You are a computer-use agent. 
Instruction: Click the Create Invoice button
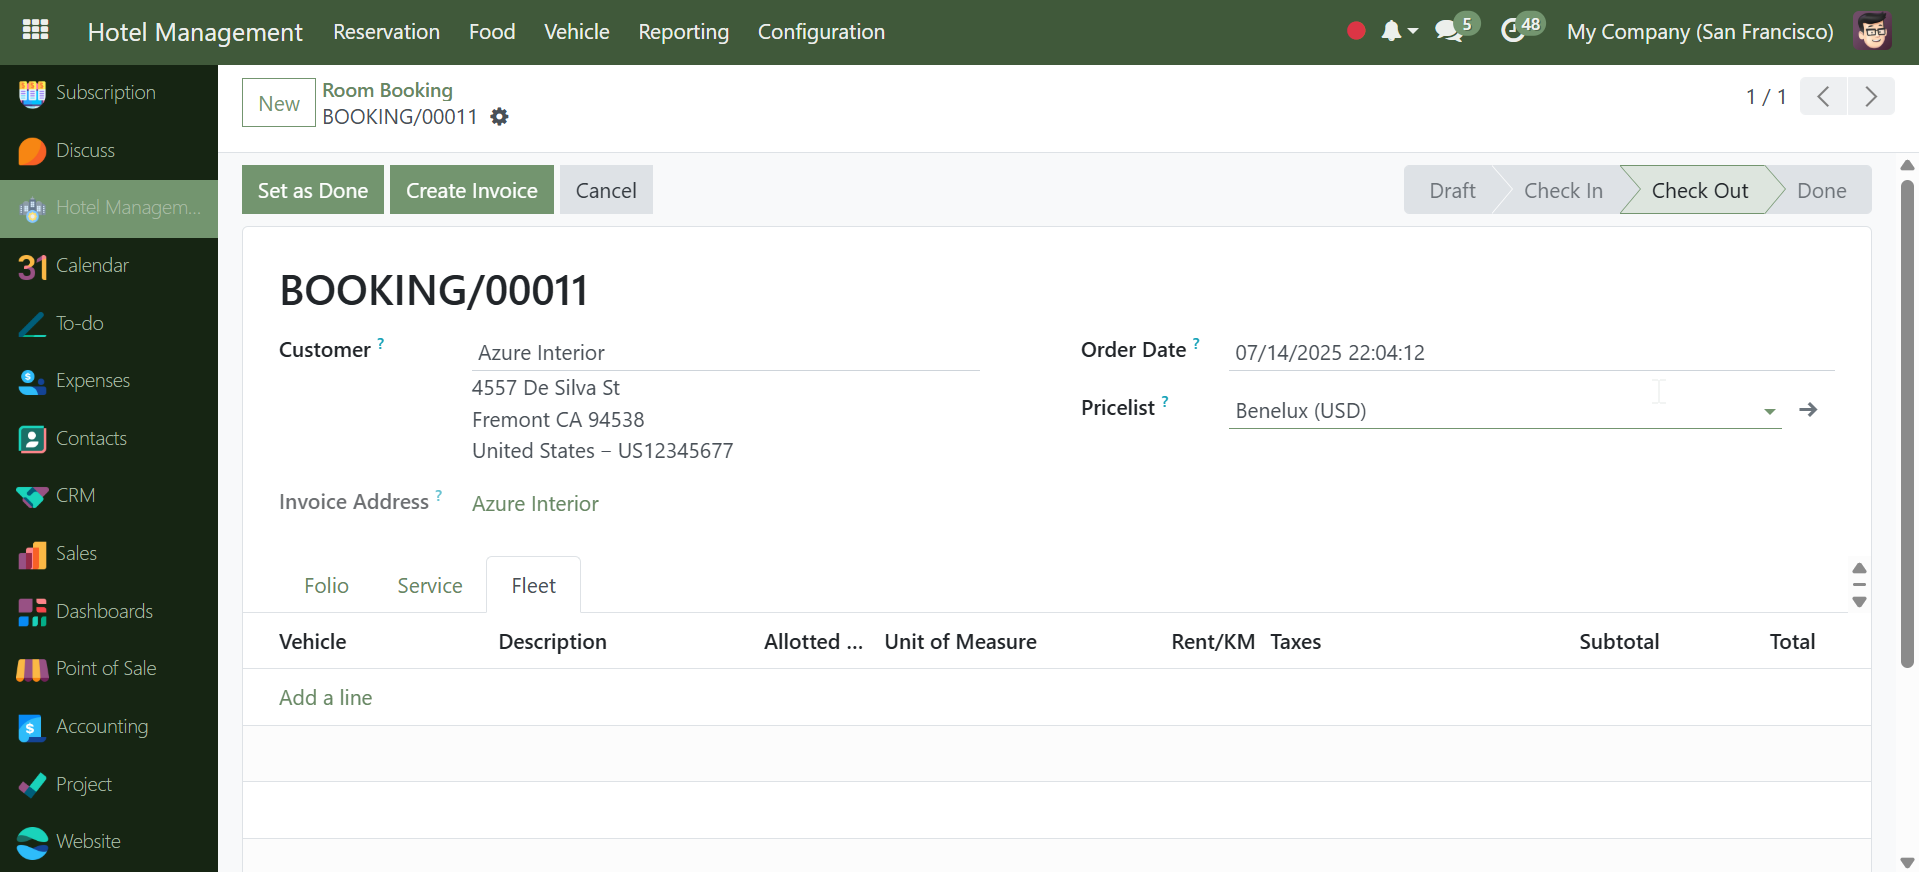(x=471, y=190)
